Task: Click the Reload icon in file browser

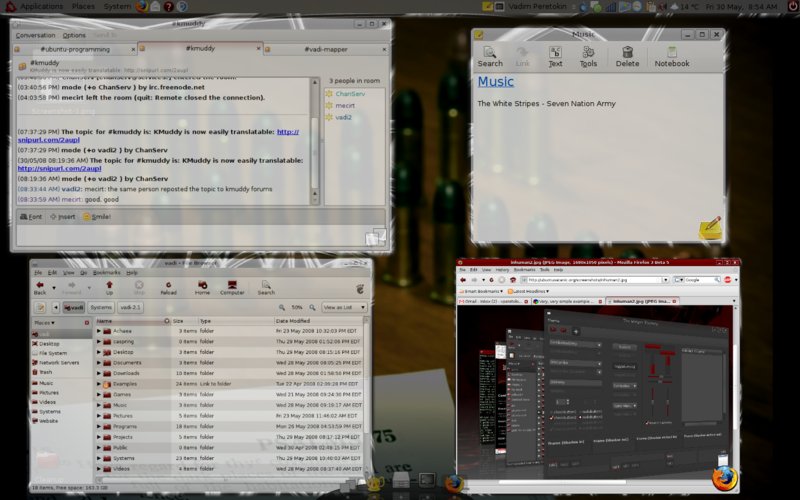Action: click(x=169, y=286)
